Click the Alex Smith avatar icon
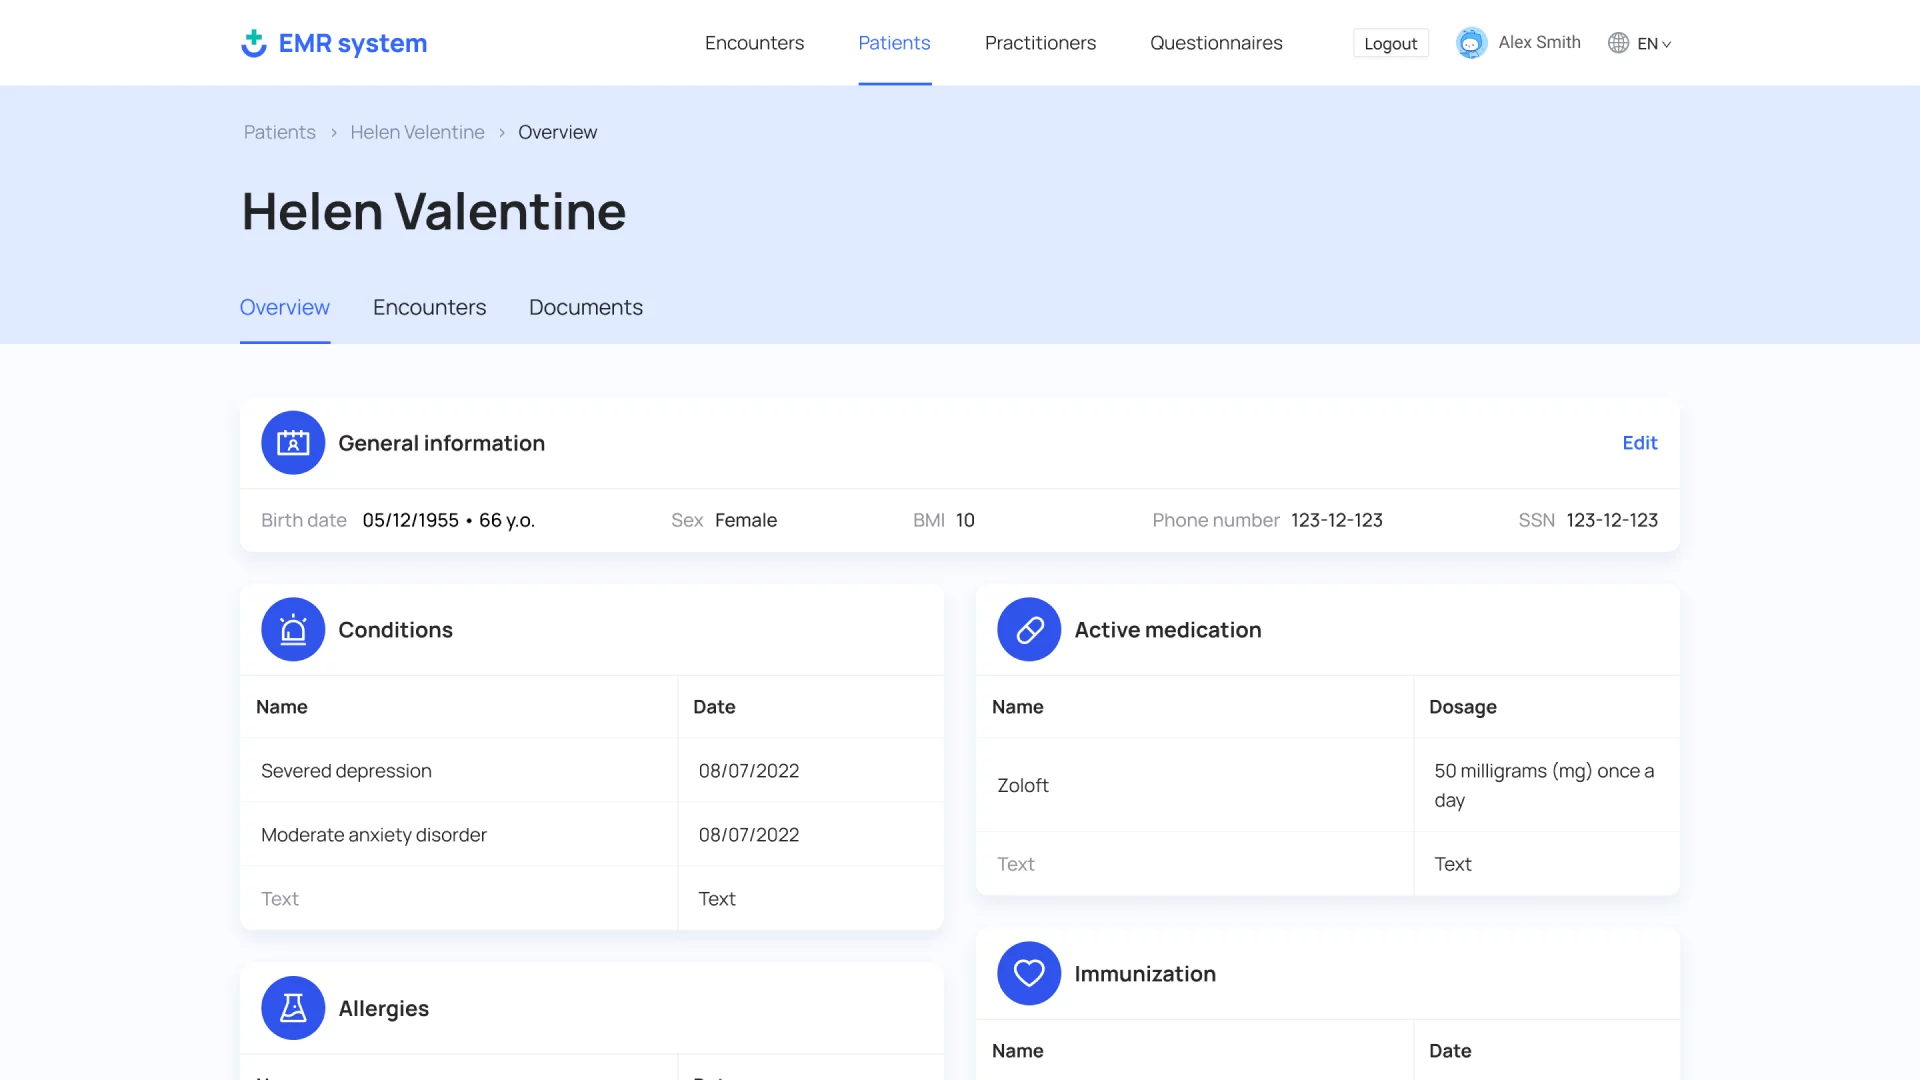This screenshot has width=1921, height=1080. [1471, 43]
